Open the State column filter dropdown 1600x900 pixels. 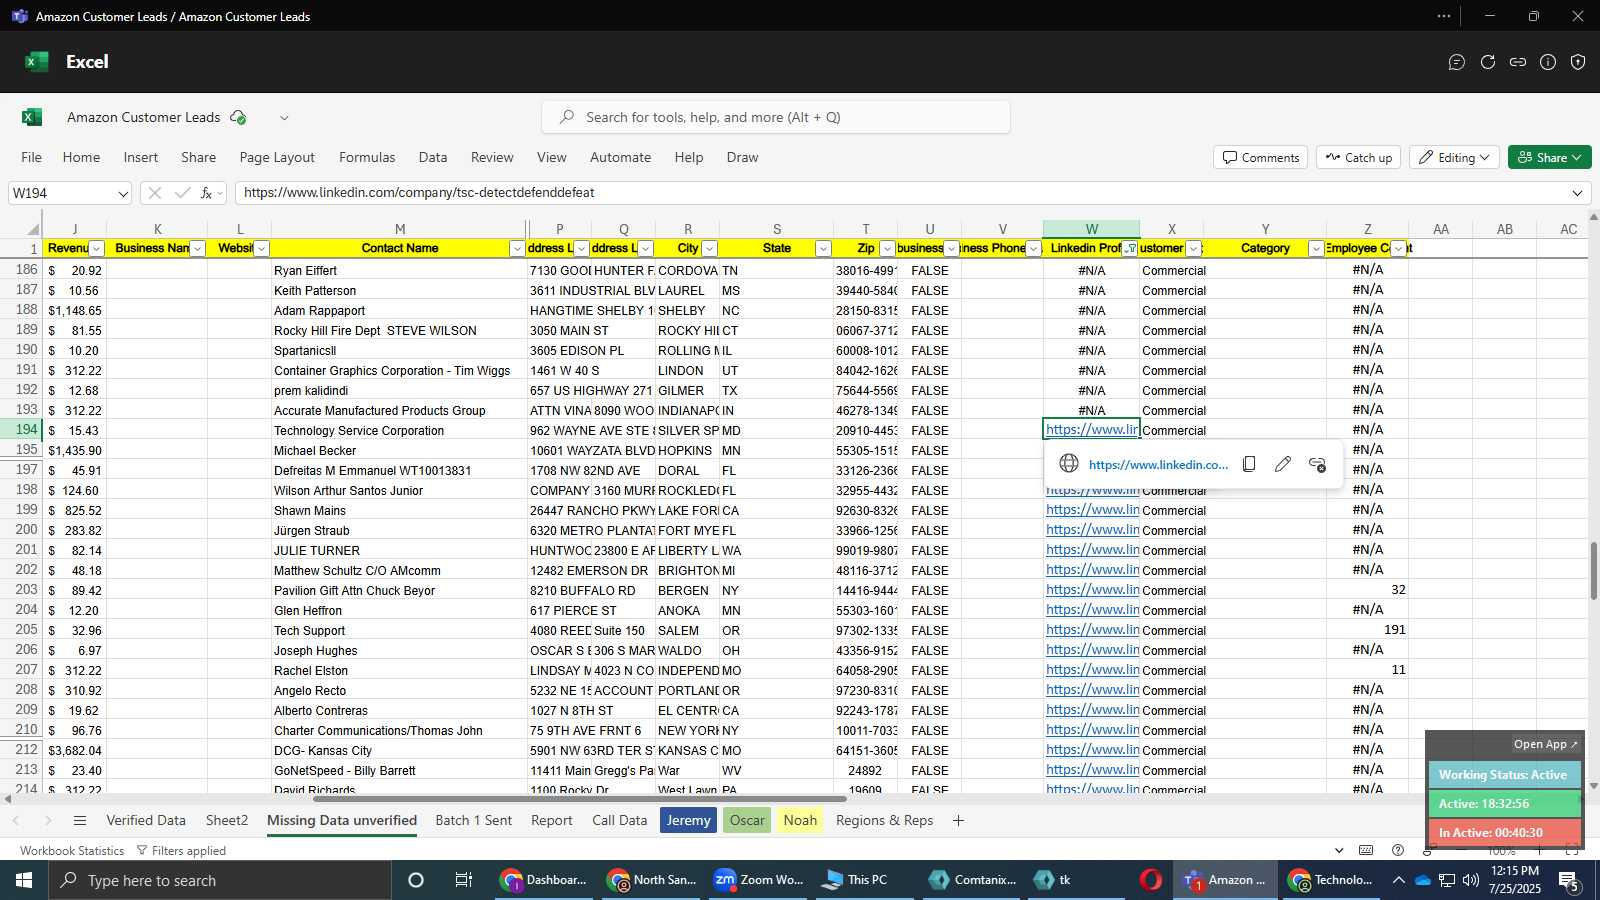coord(823,249)
